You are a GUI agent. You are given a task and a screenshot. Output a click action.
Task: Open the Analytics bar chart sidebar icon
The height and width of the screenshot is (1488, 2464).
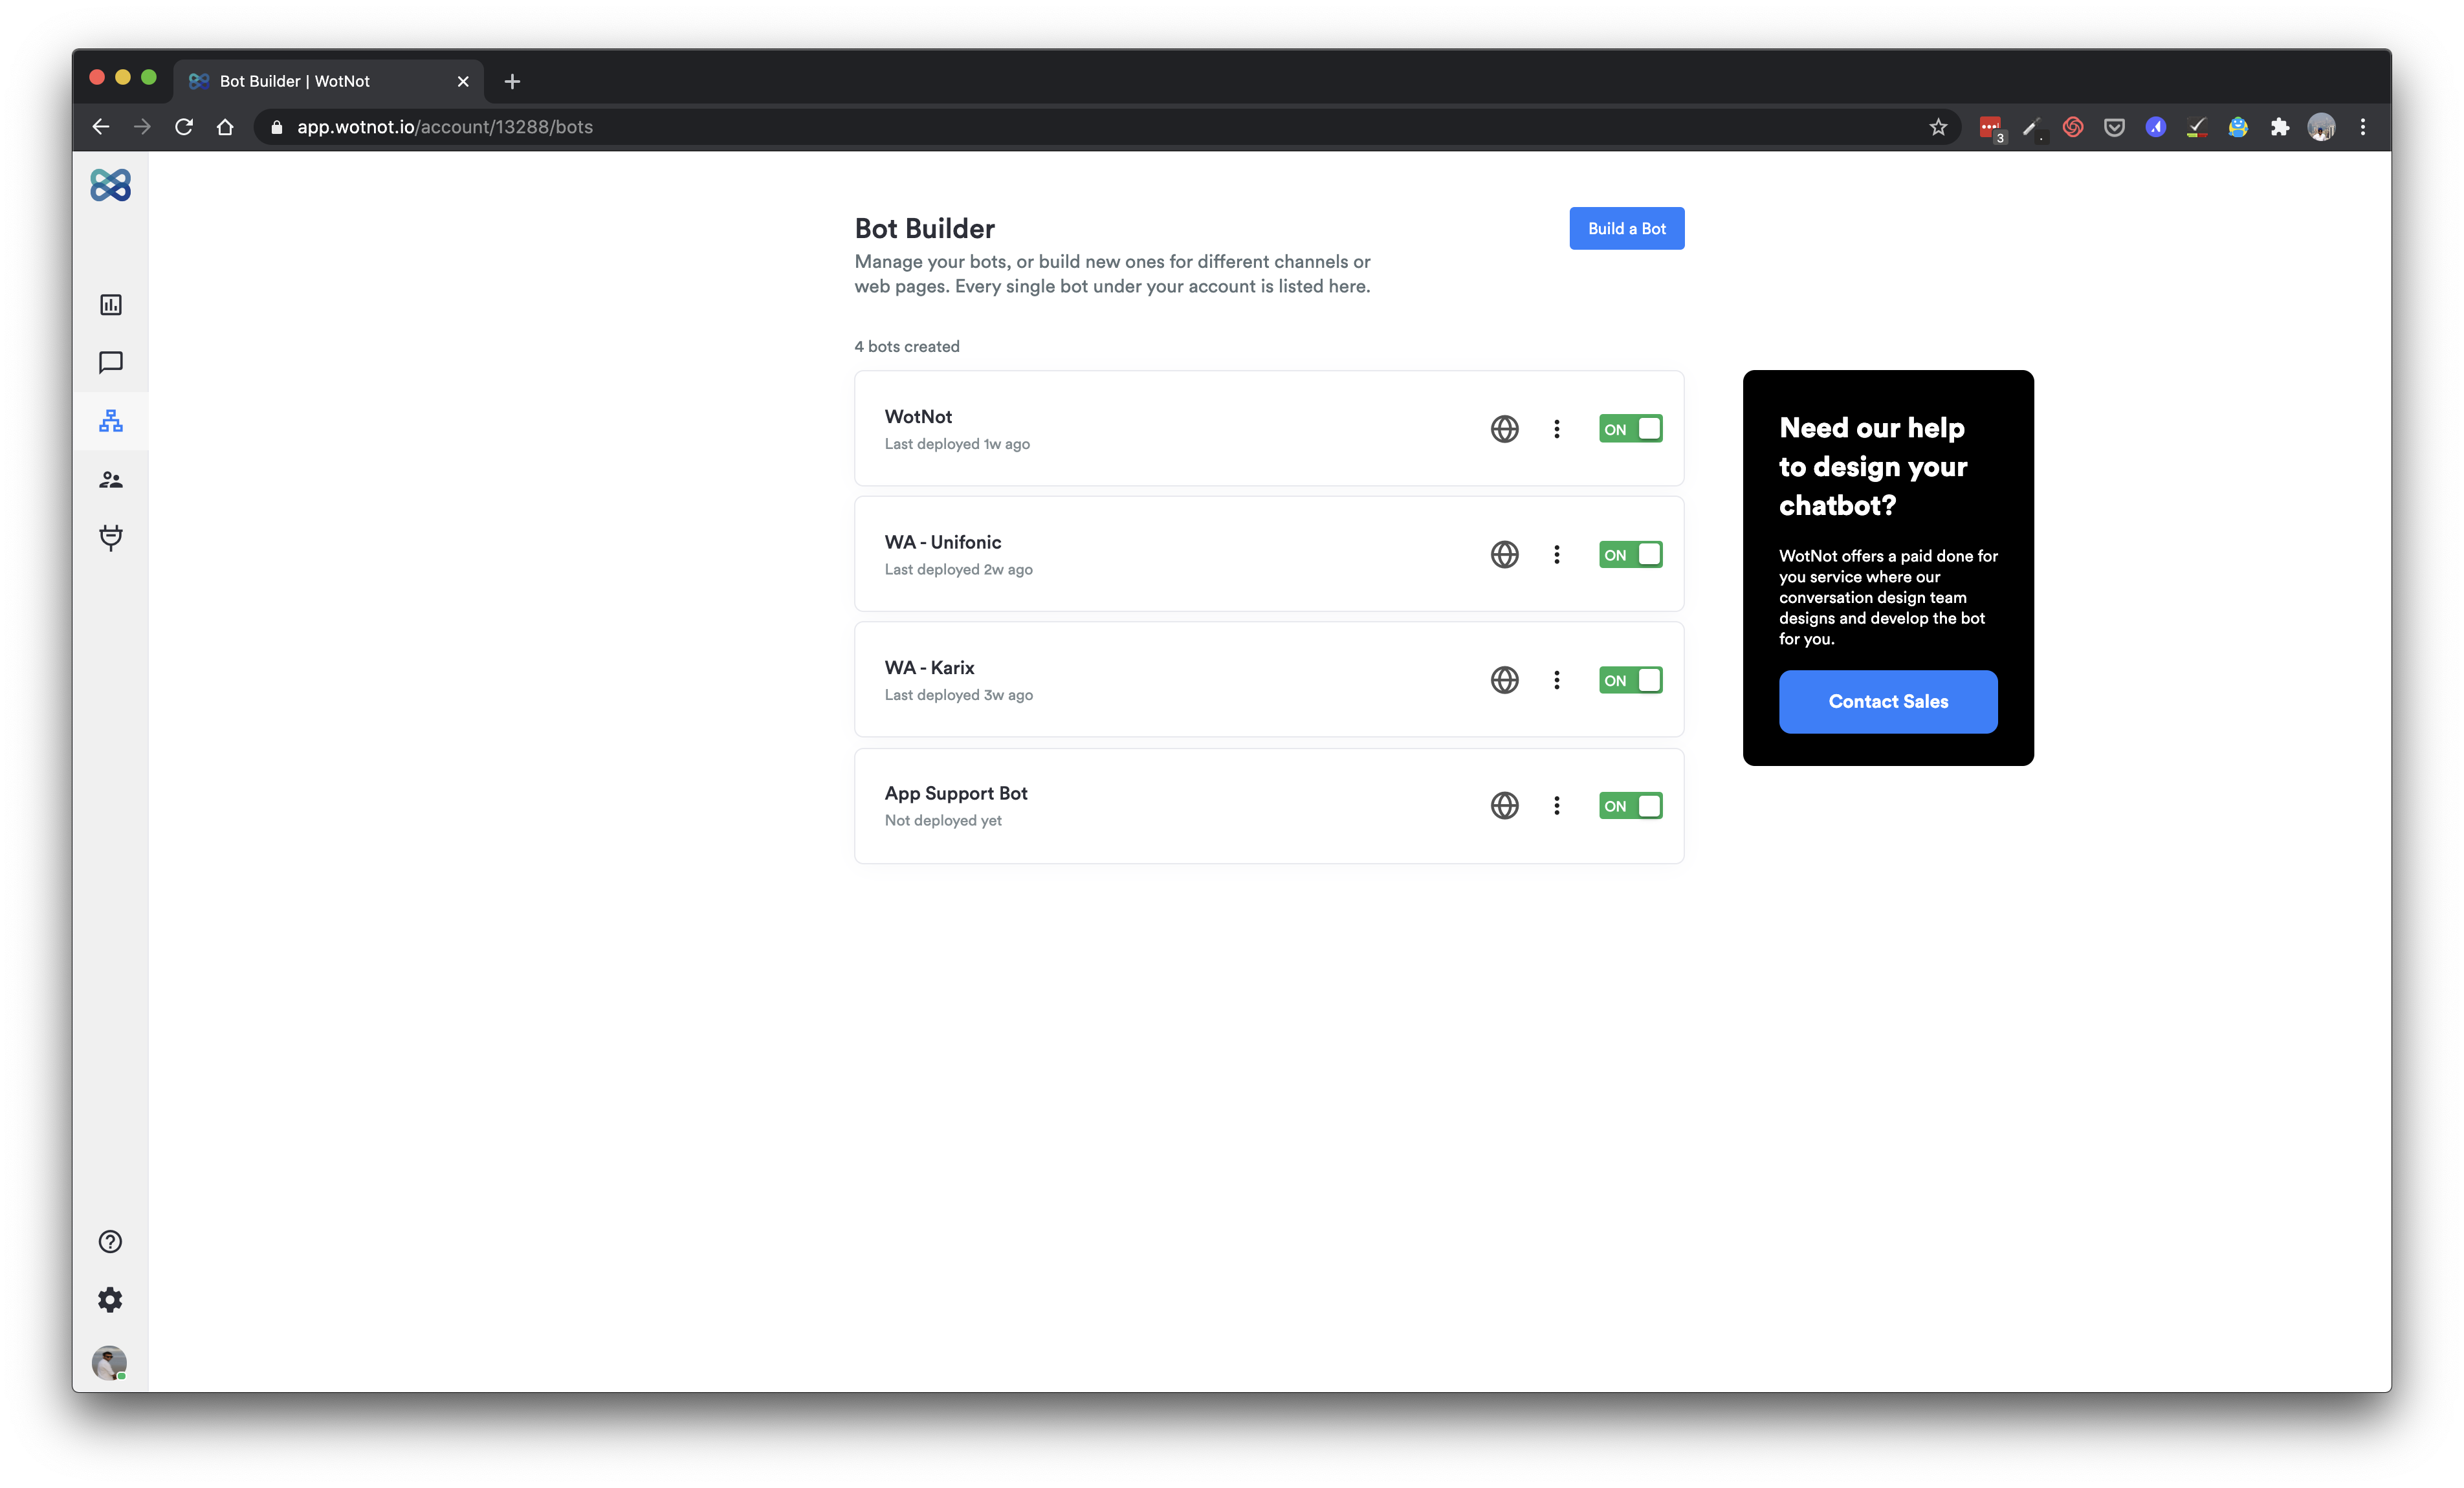[x=110, y=305]
